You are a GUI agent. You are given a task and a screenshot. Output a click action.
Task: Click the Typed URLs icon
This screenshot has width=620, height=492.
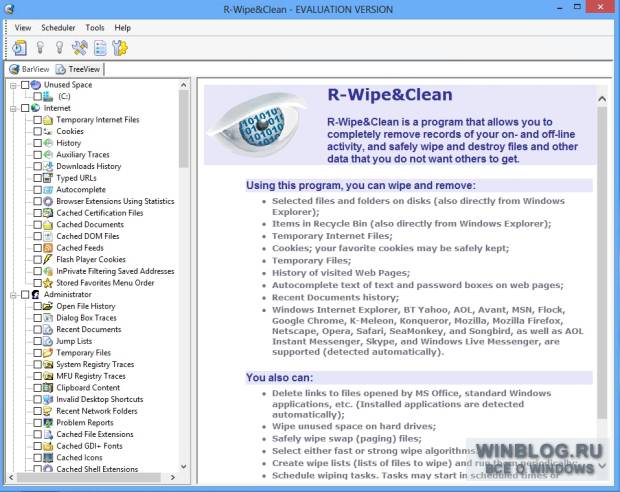pos(48,178)
